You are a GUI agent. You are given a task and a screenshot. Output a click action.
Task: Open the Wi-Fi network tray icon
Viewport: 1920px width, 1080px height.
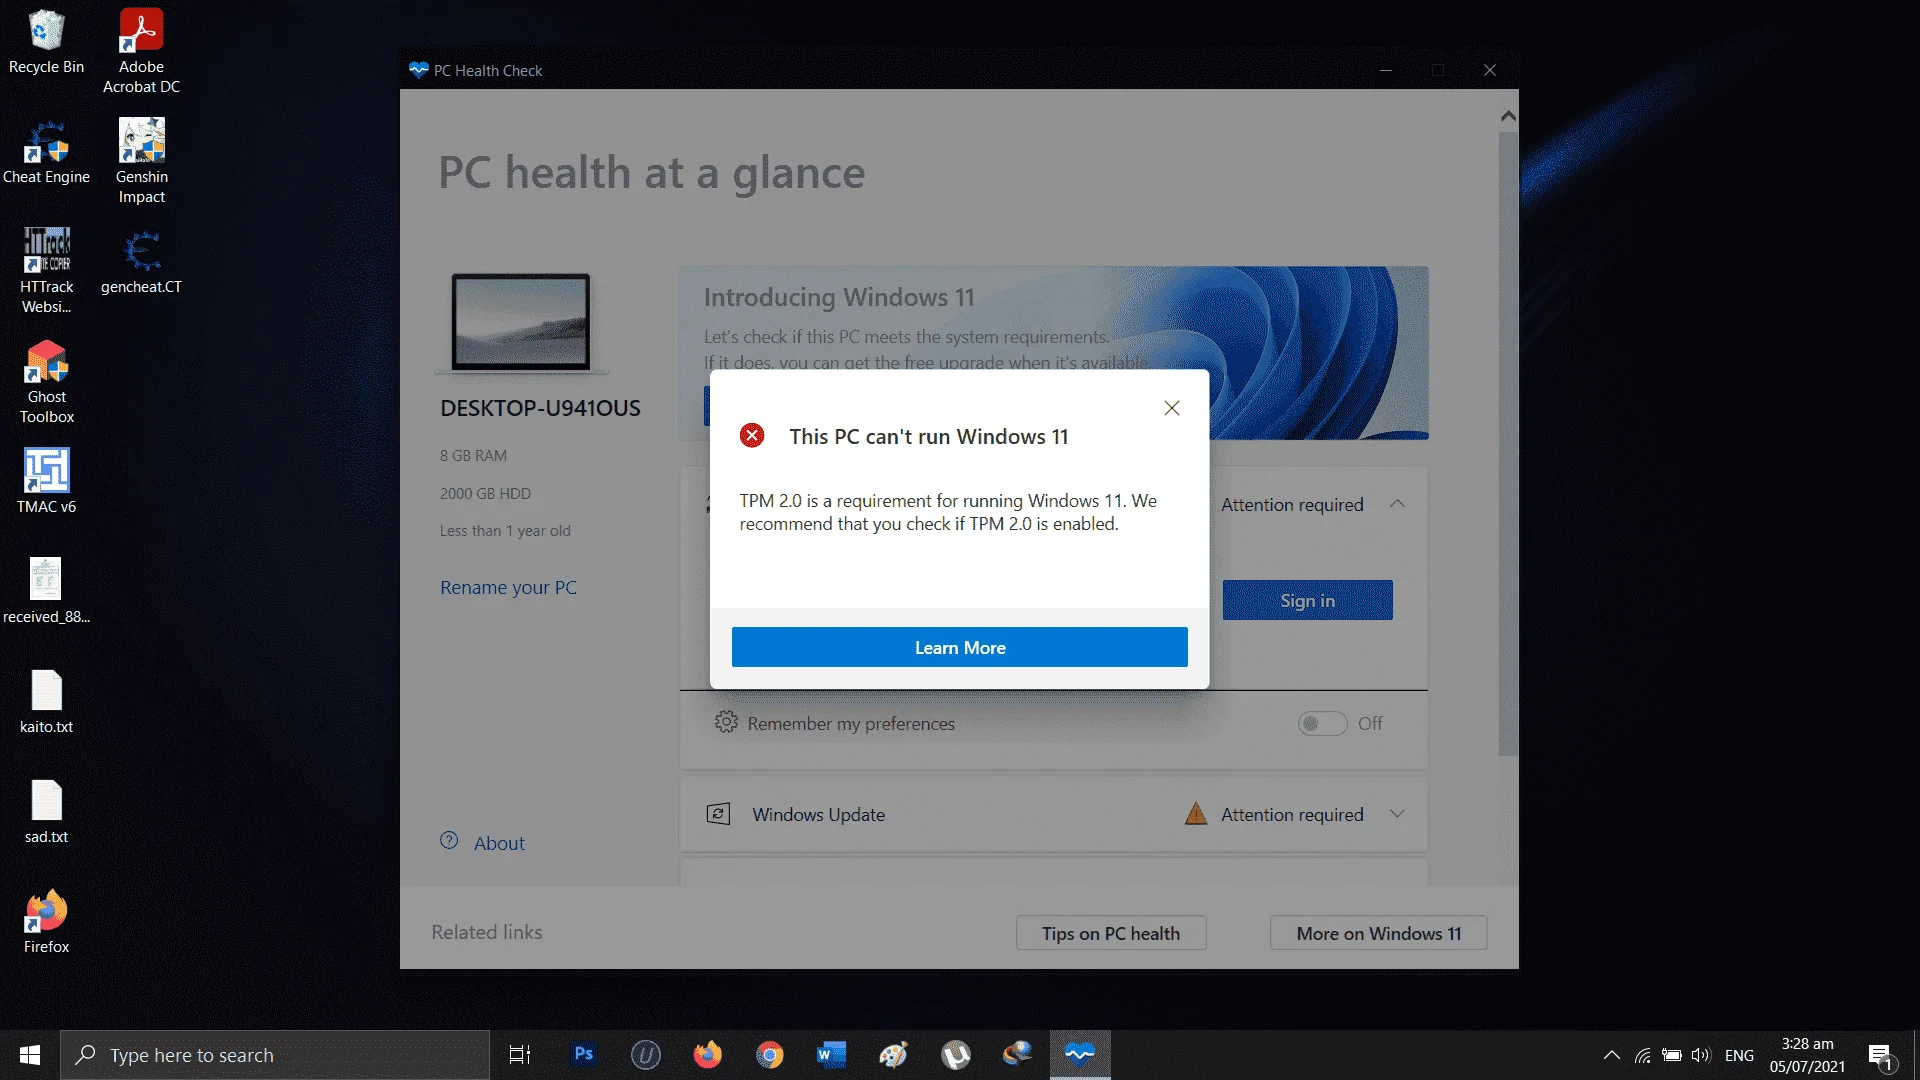point(1642,1055)
